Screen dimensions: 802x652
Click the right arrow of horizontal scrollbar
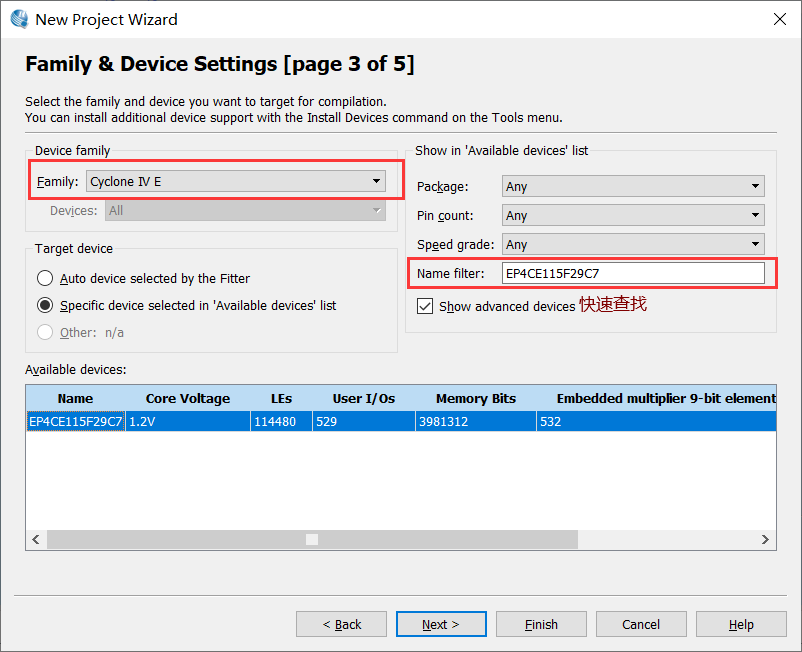point(765,539)
